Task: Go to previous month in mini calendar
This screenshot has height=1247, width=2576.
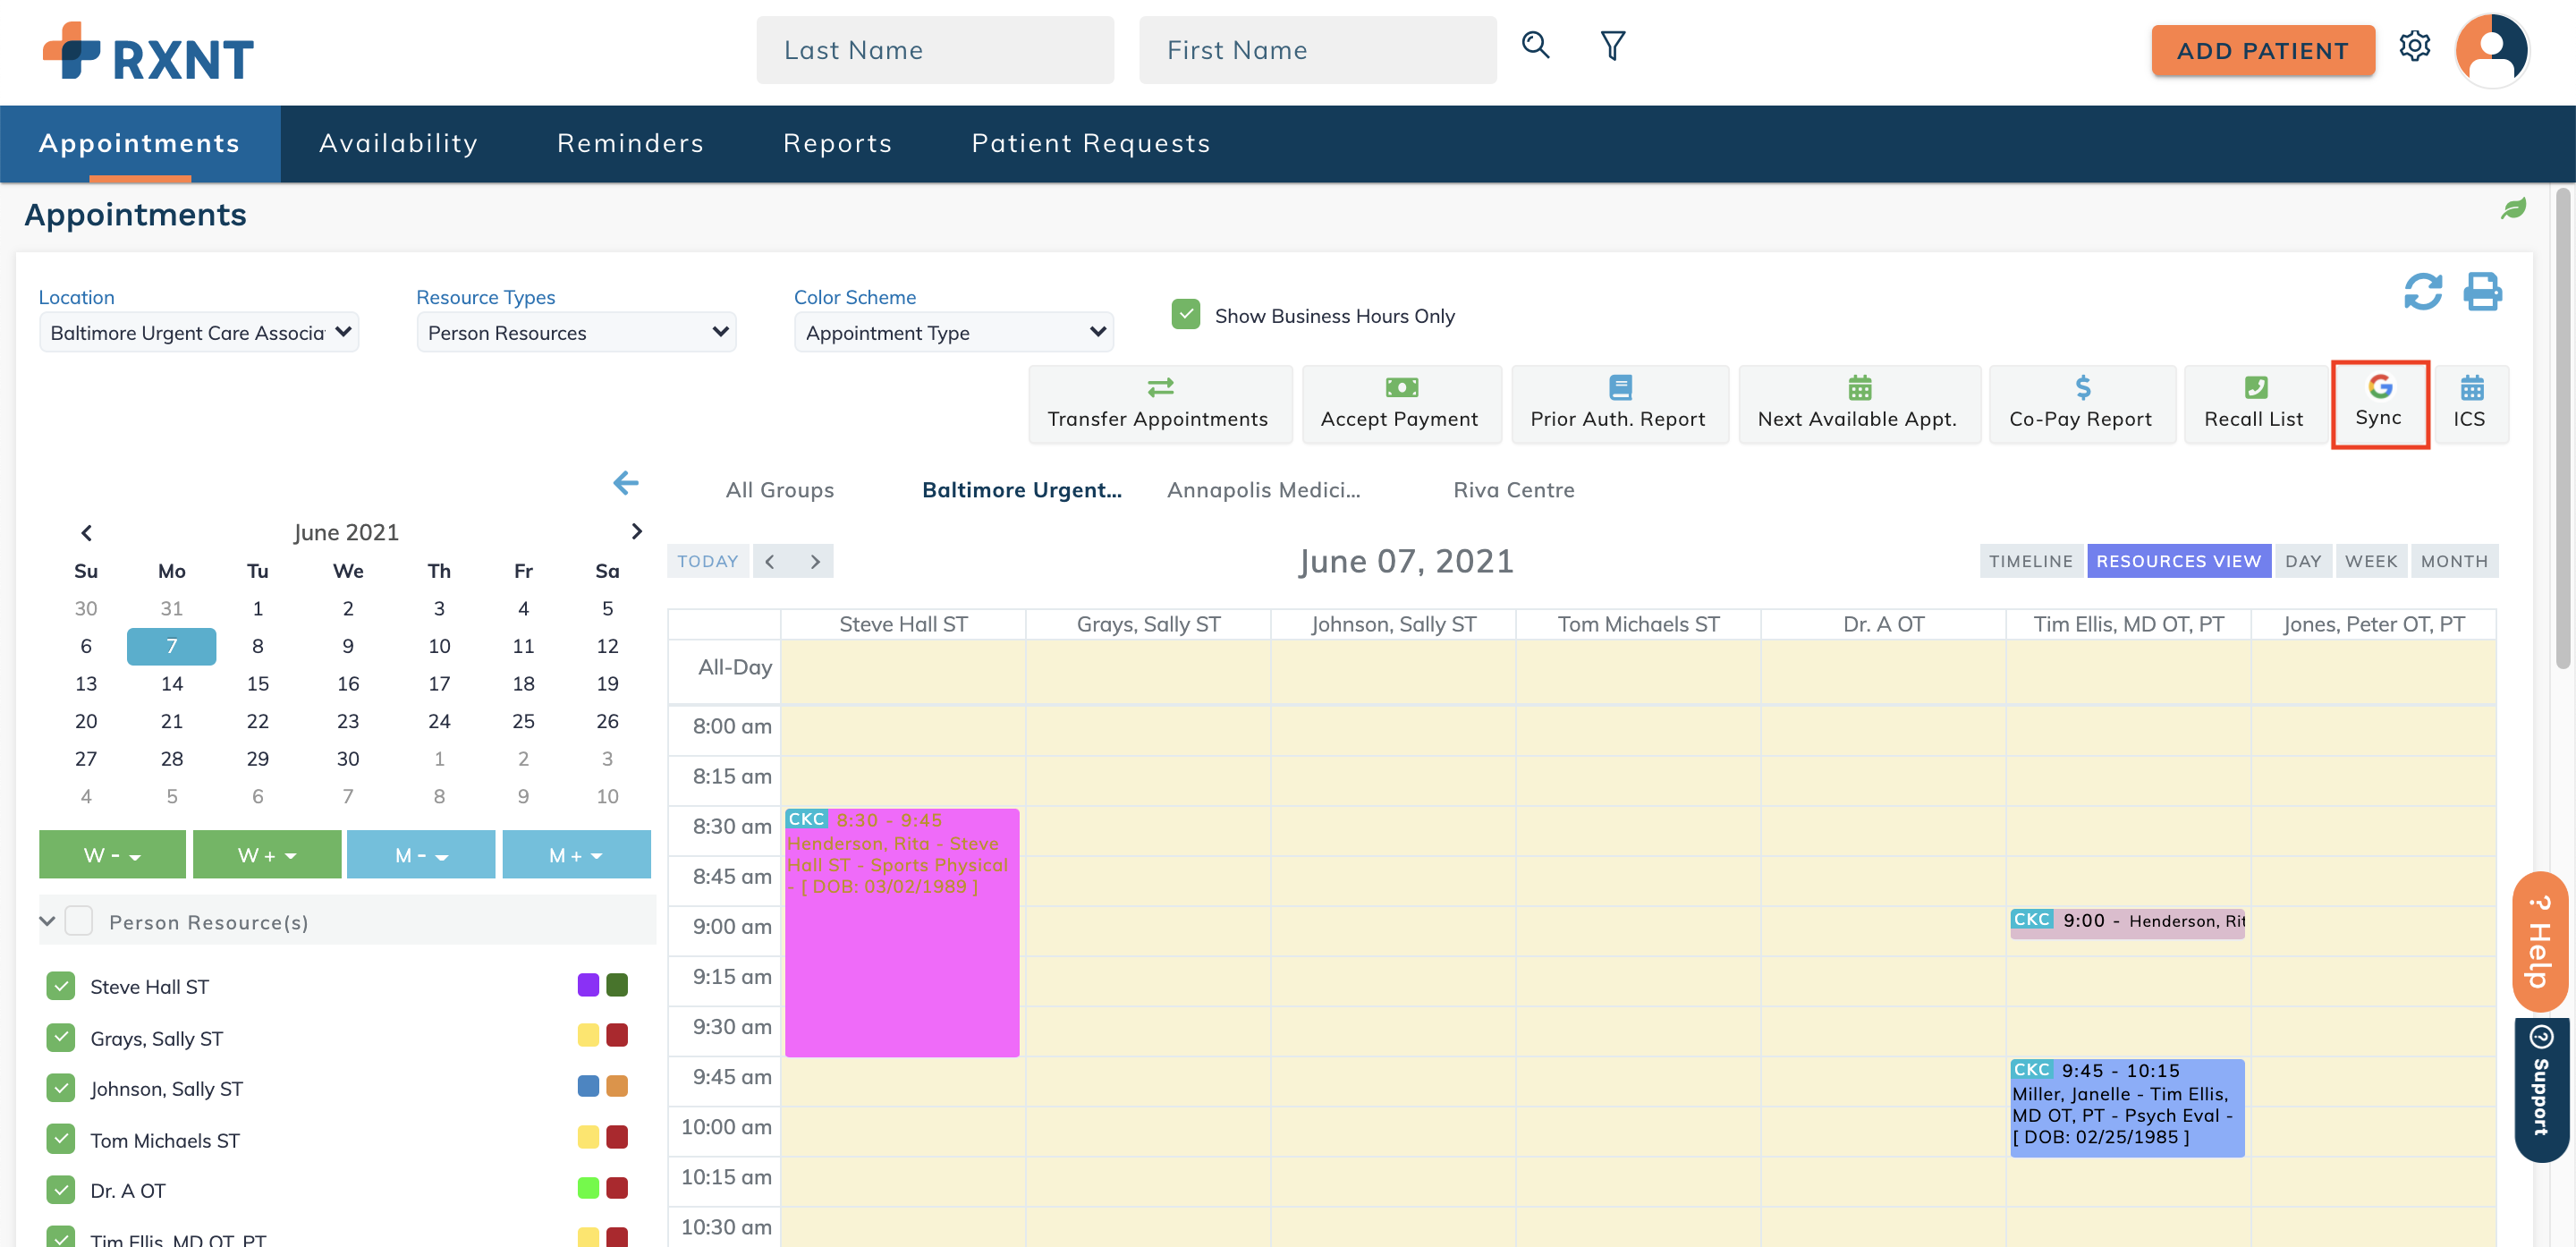Action: click(x=87, y=532)
